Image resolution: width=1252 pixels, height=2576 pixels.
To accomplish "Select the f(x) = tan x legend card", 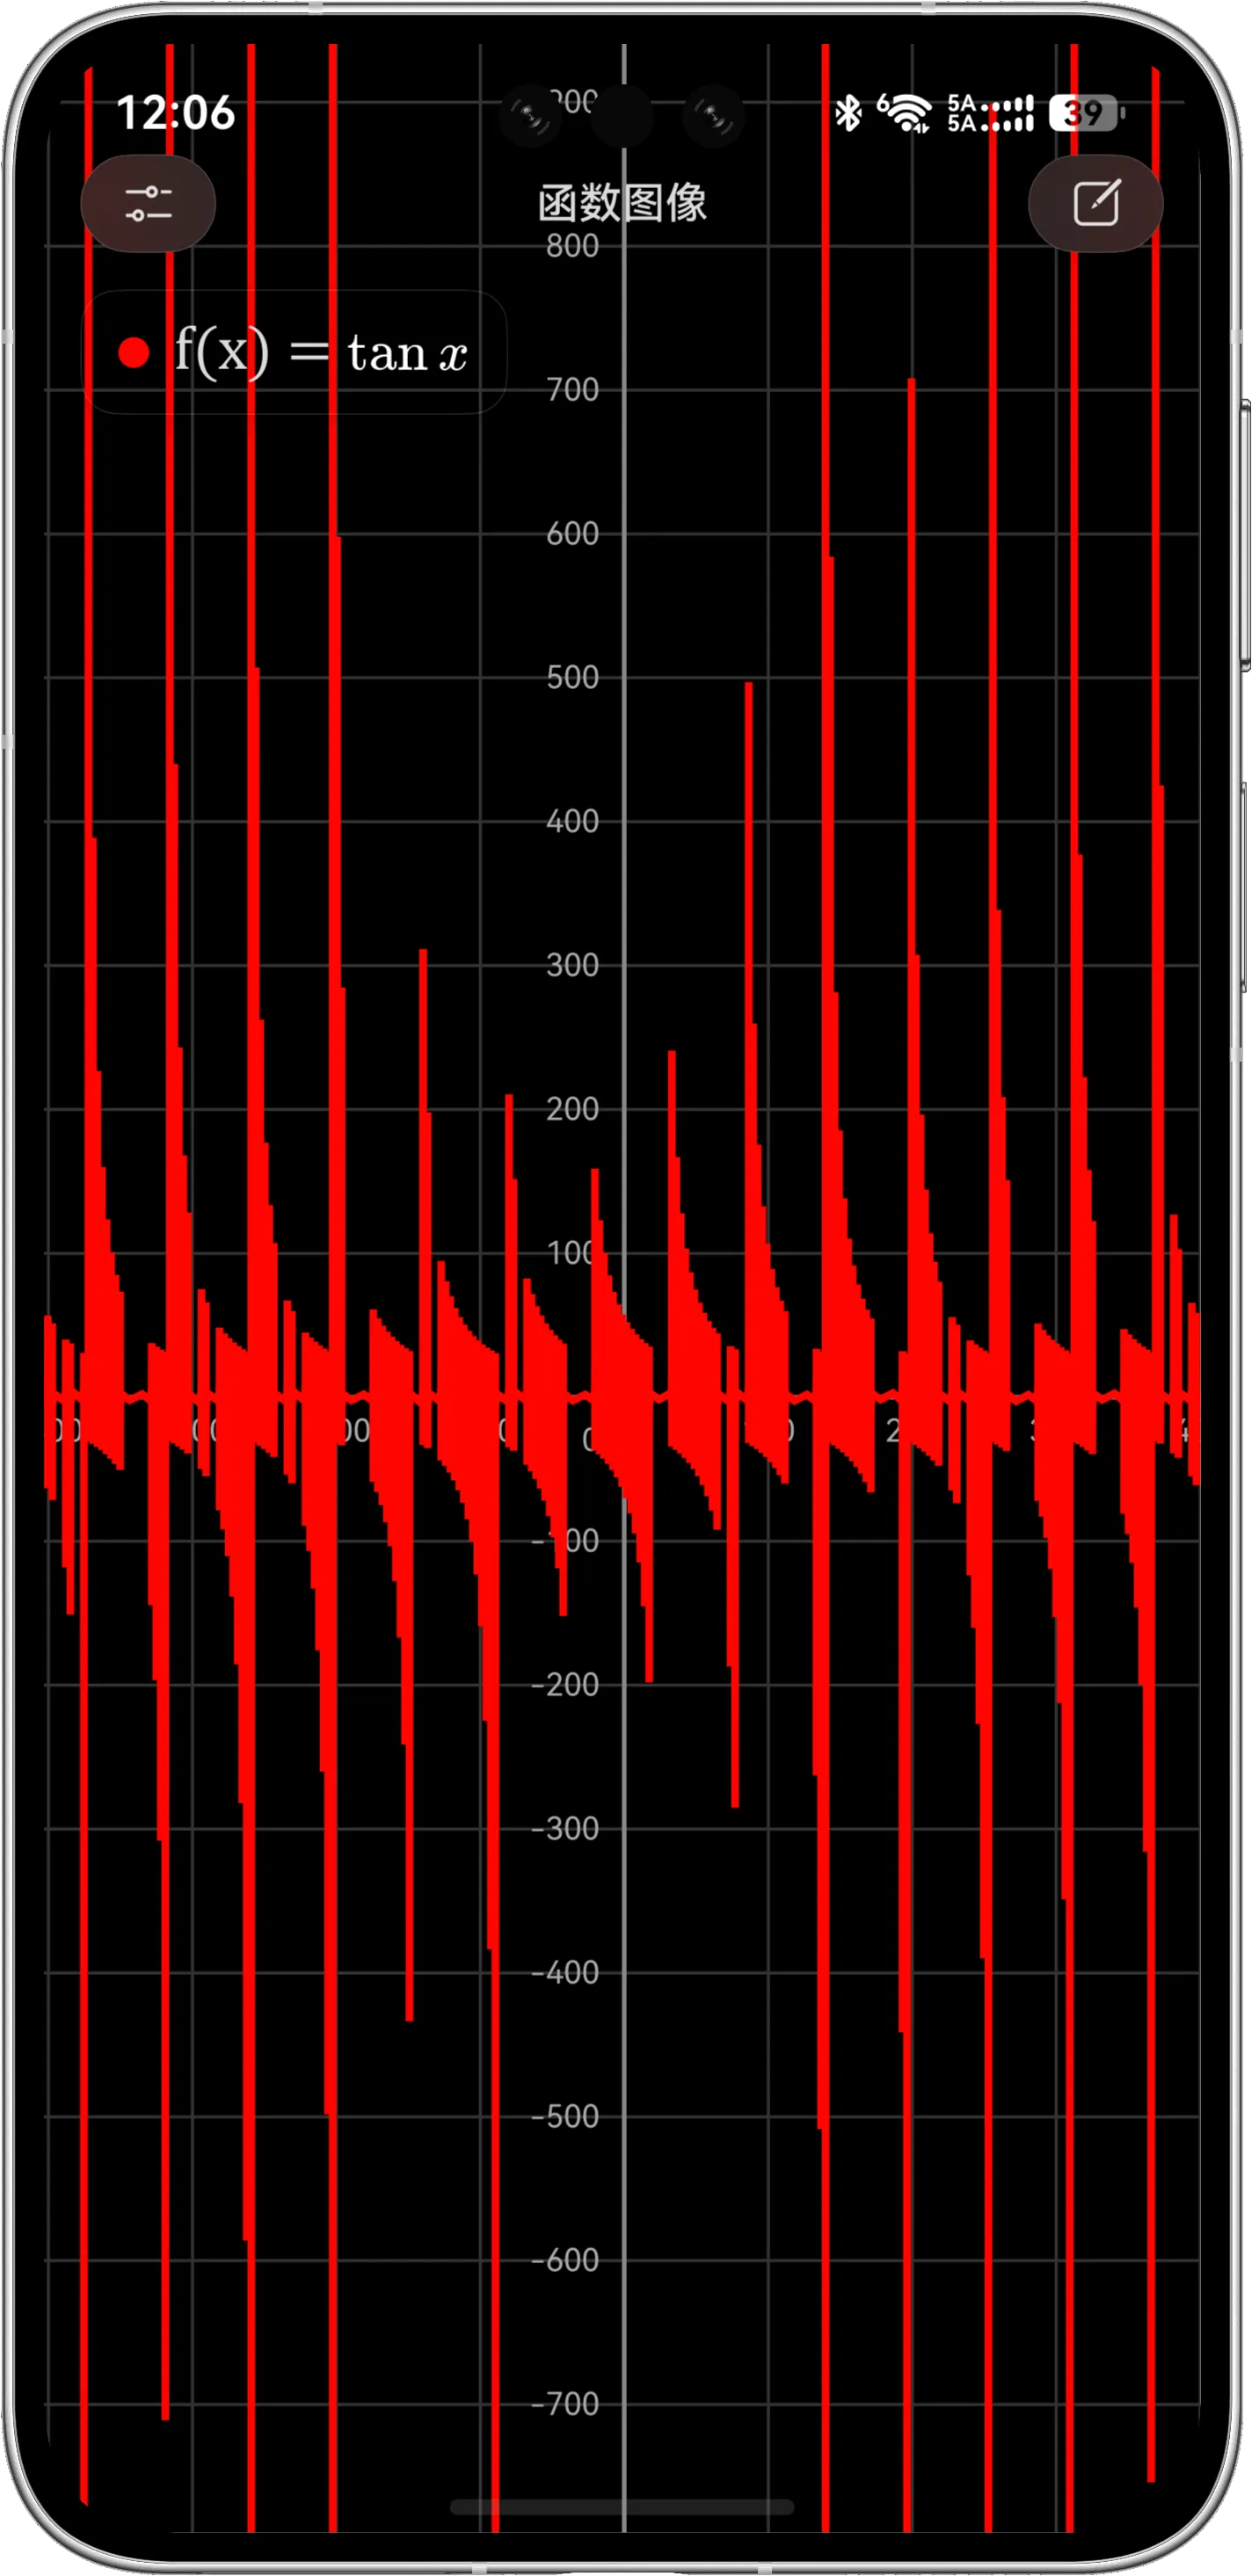I will [294, 352].
